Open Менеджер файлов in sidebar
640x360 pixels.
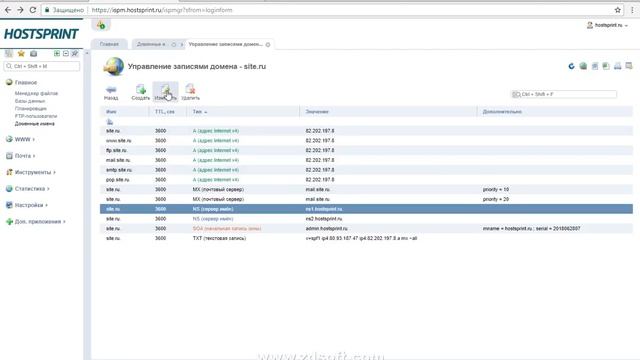tap(36, 93)
